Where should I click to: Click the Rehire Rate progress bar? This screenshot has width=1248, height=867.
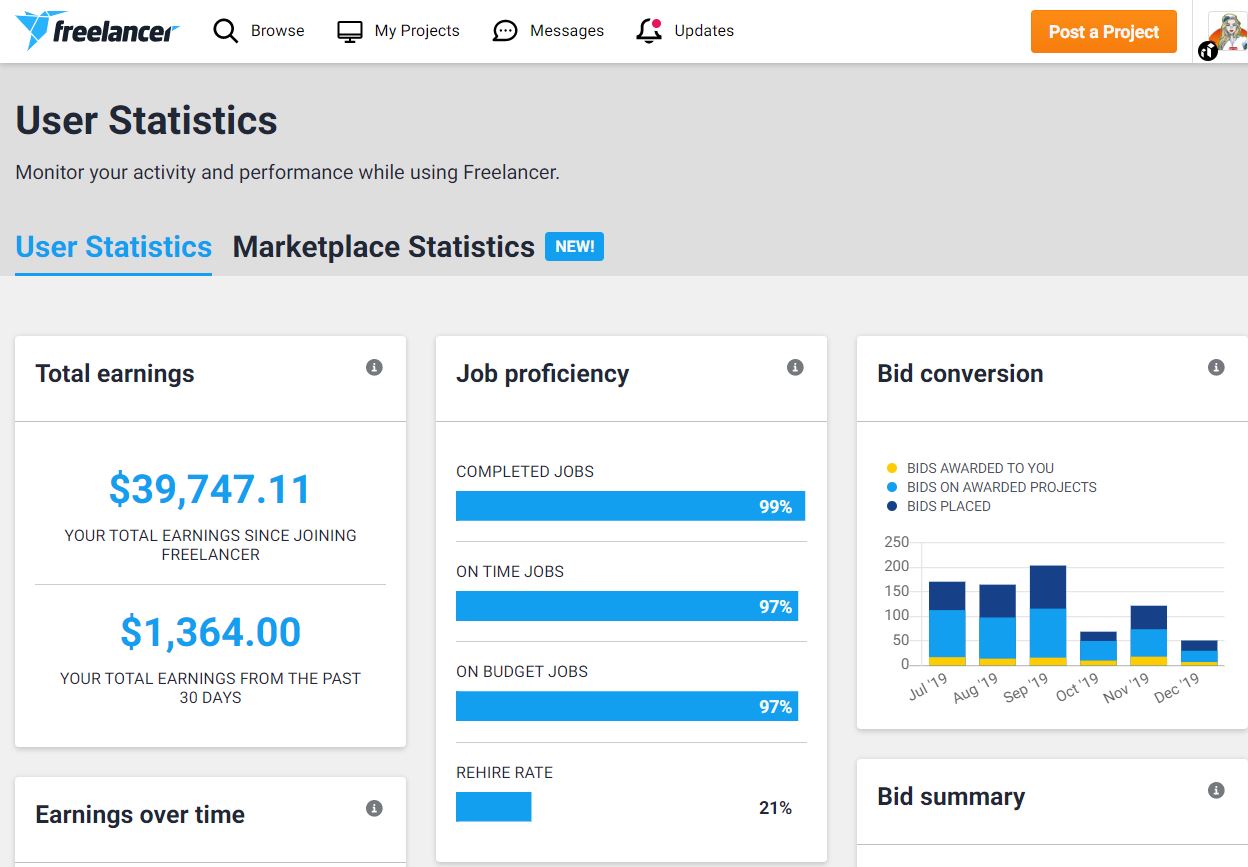[493, 807]
